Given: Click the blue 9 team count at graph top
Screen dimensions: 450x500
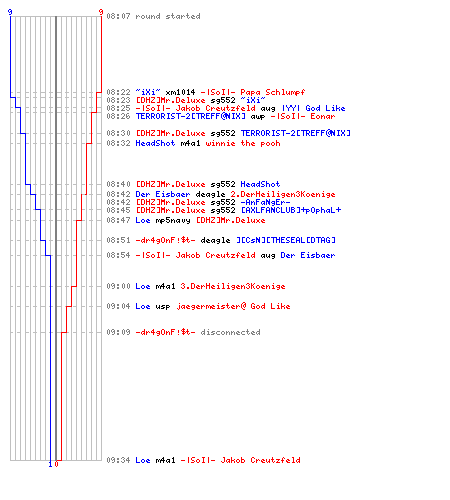Looking at the screenshot, I should 10,12.
